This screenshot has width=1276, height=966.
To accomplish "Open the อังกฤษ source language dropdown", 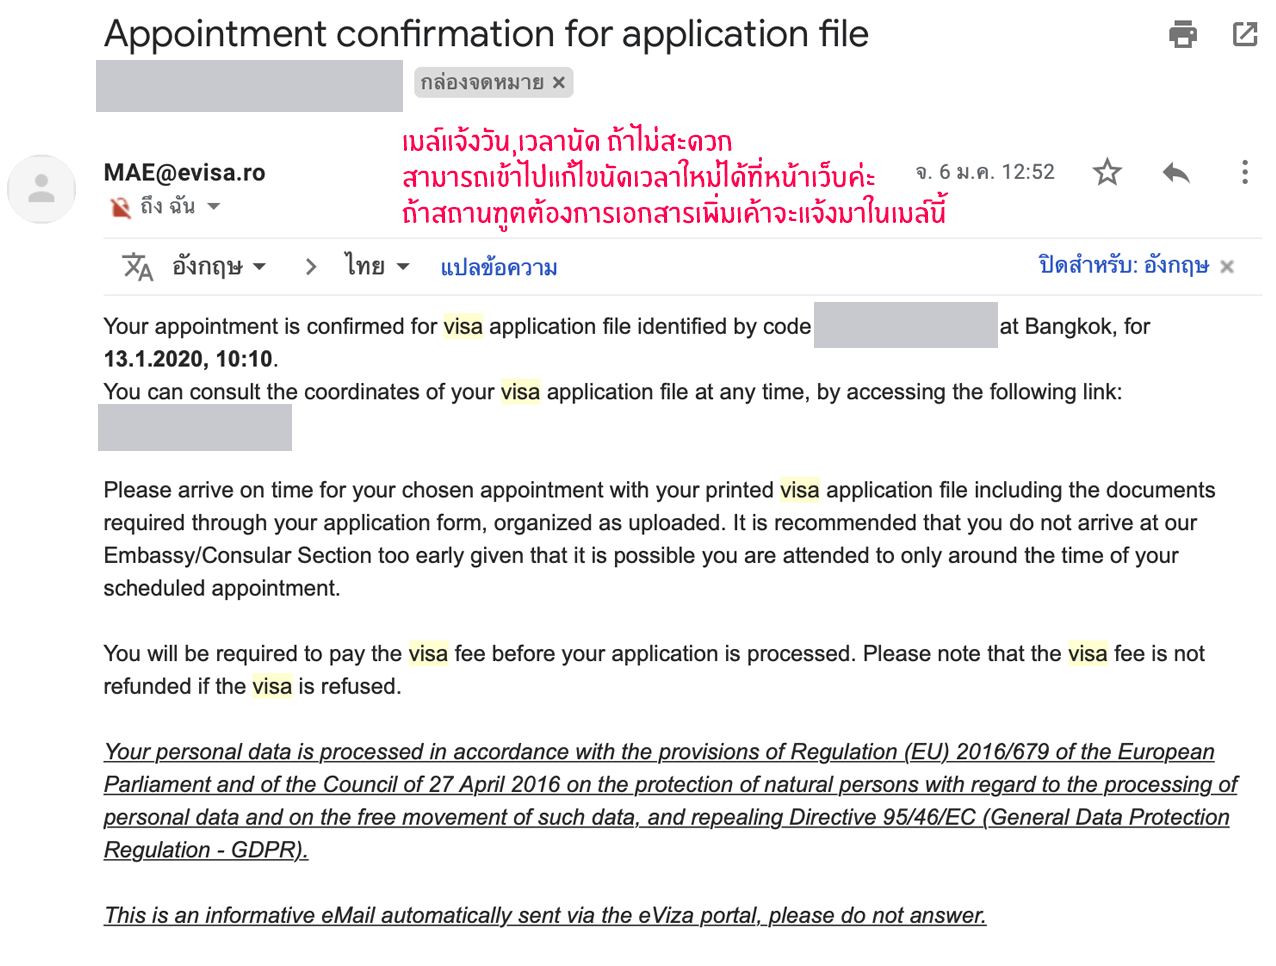I will click(x=219, y=267).
